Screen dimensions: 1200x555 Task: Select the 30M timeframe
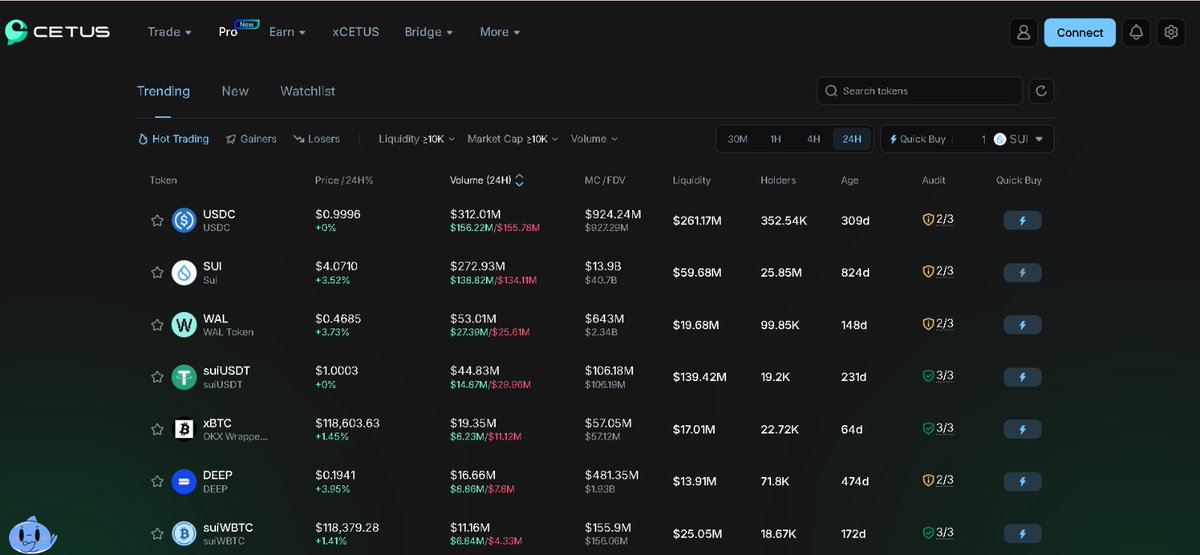coord(738,139)
